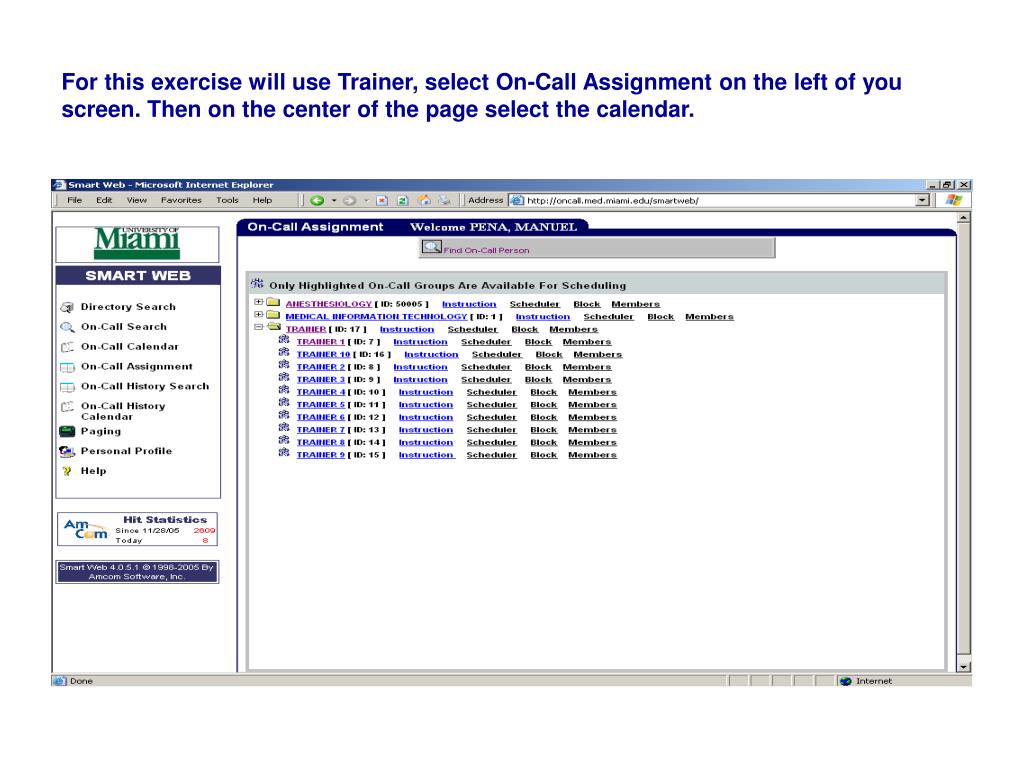Open Members for TRAINER 8
1024x768 pixels.
click(592, 443)
